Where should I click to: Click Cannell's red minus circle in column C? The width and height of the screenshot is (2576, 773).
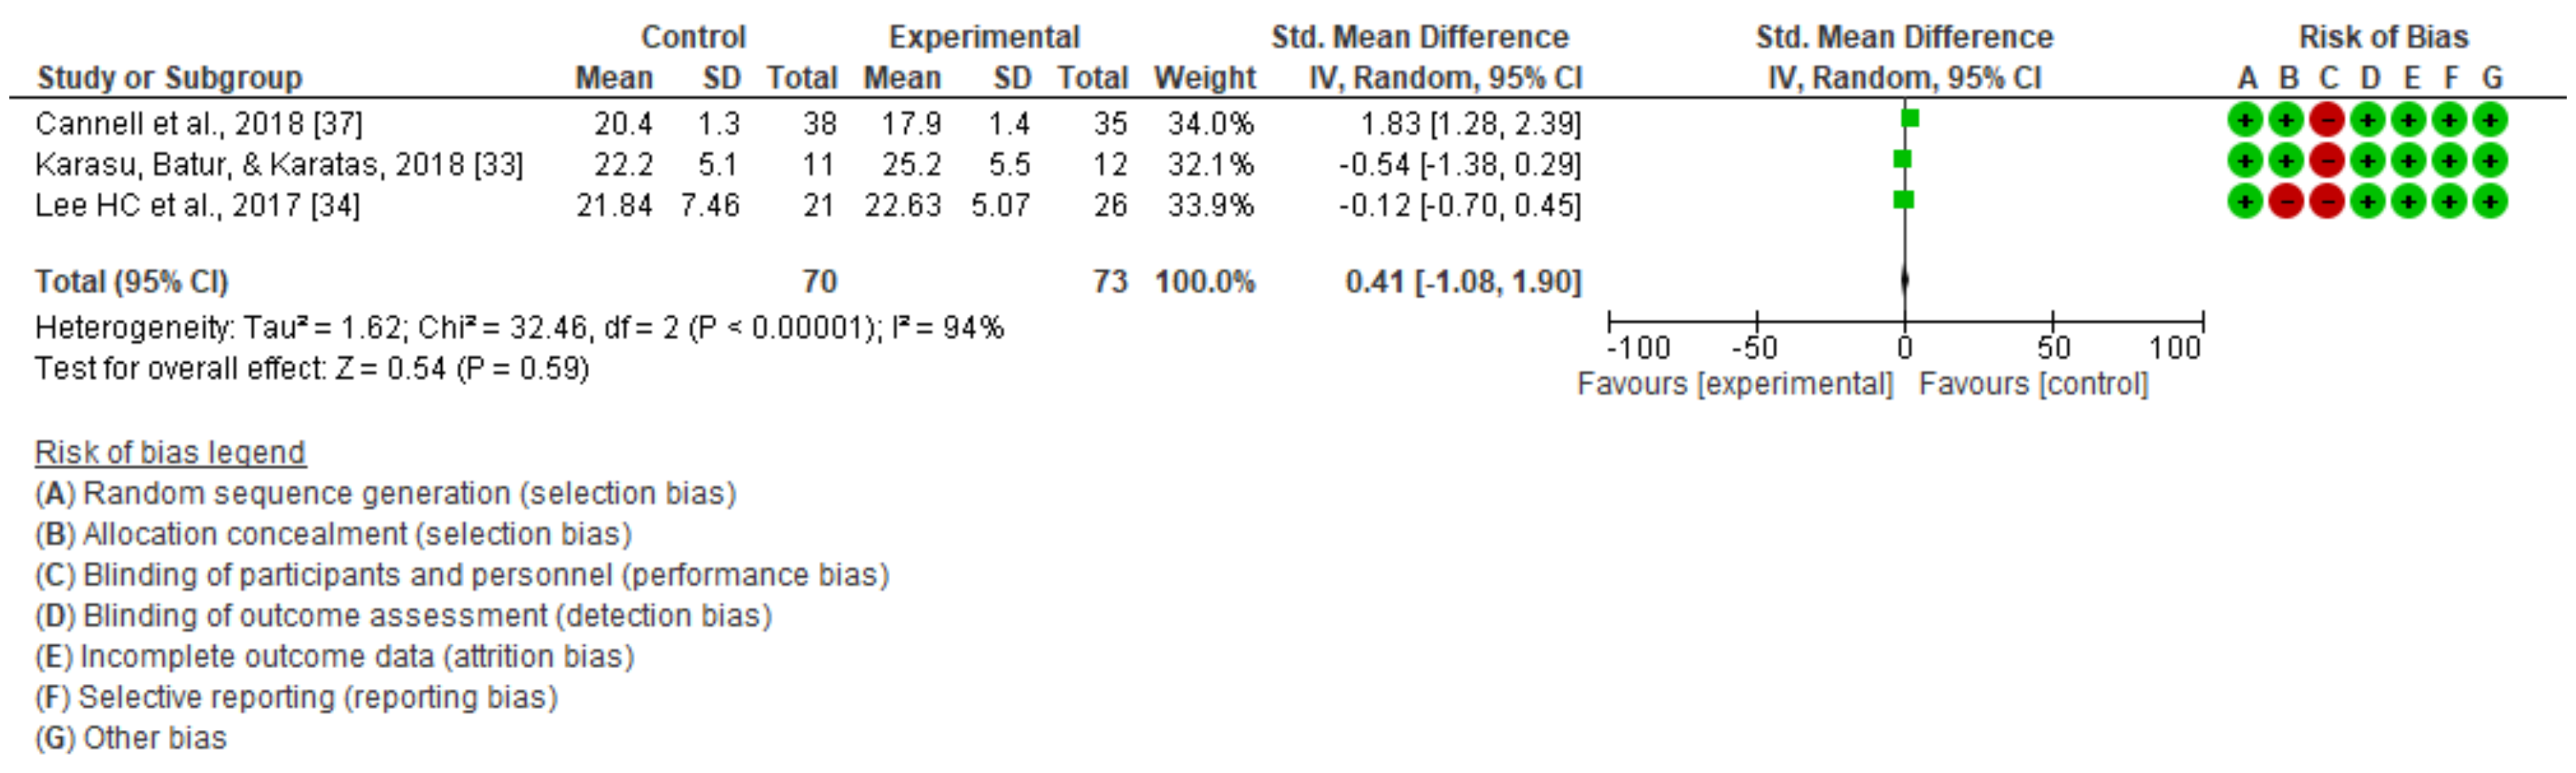click(x=2327, y=121)
